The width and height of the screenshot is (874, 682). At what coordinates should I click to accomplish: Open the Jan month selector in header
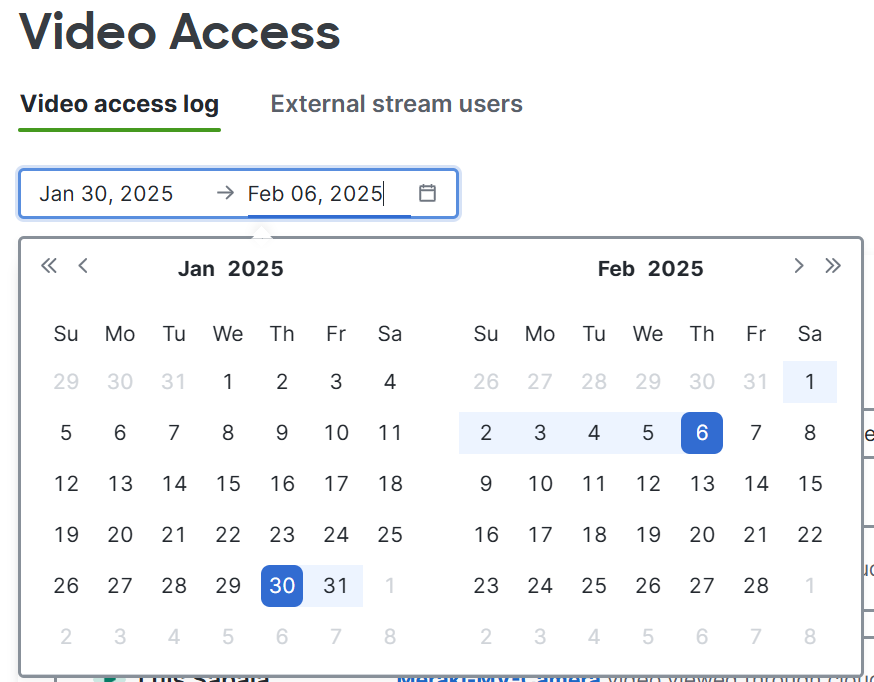click(196, 269)
